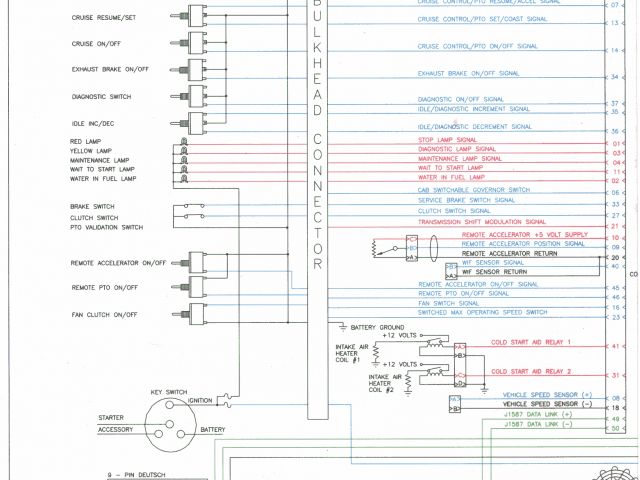Click the Battery Ground symbol
Viewport: 640px width, 480px height.
point(343,327)
